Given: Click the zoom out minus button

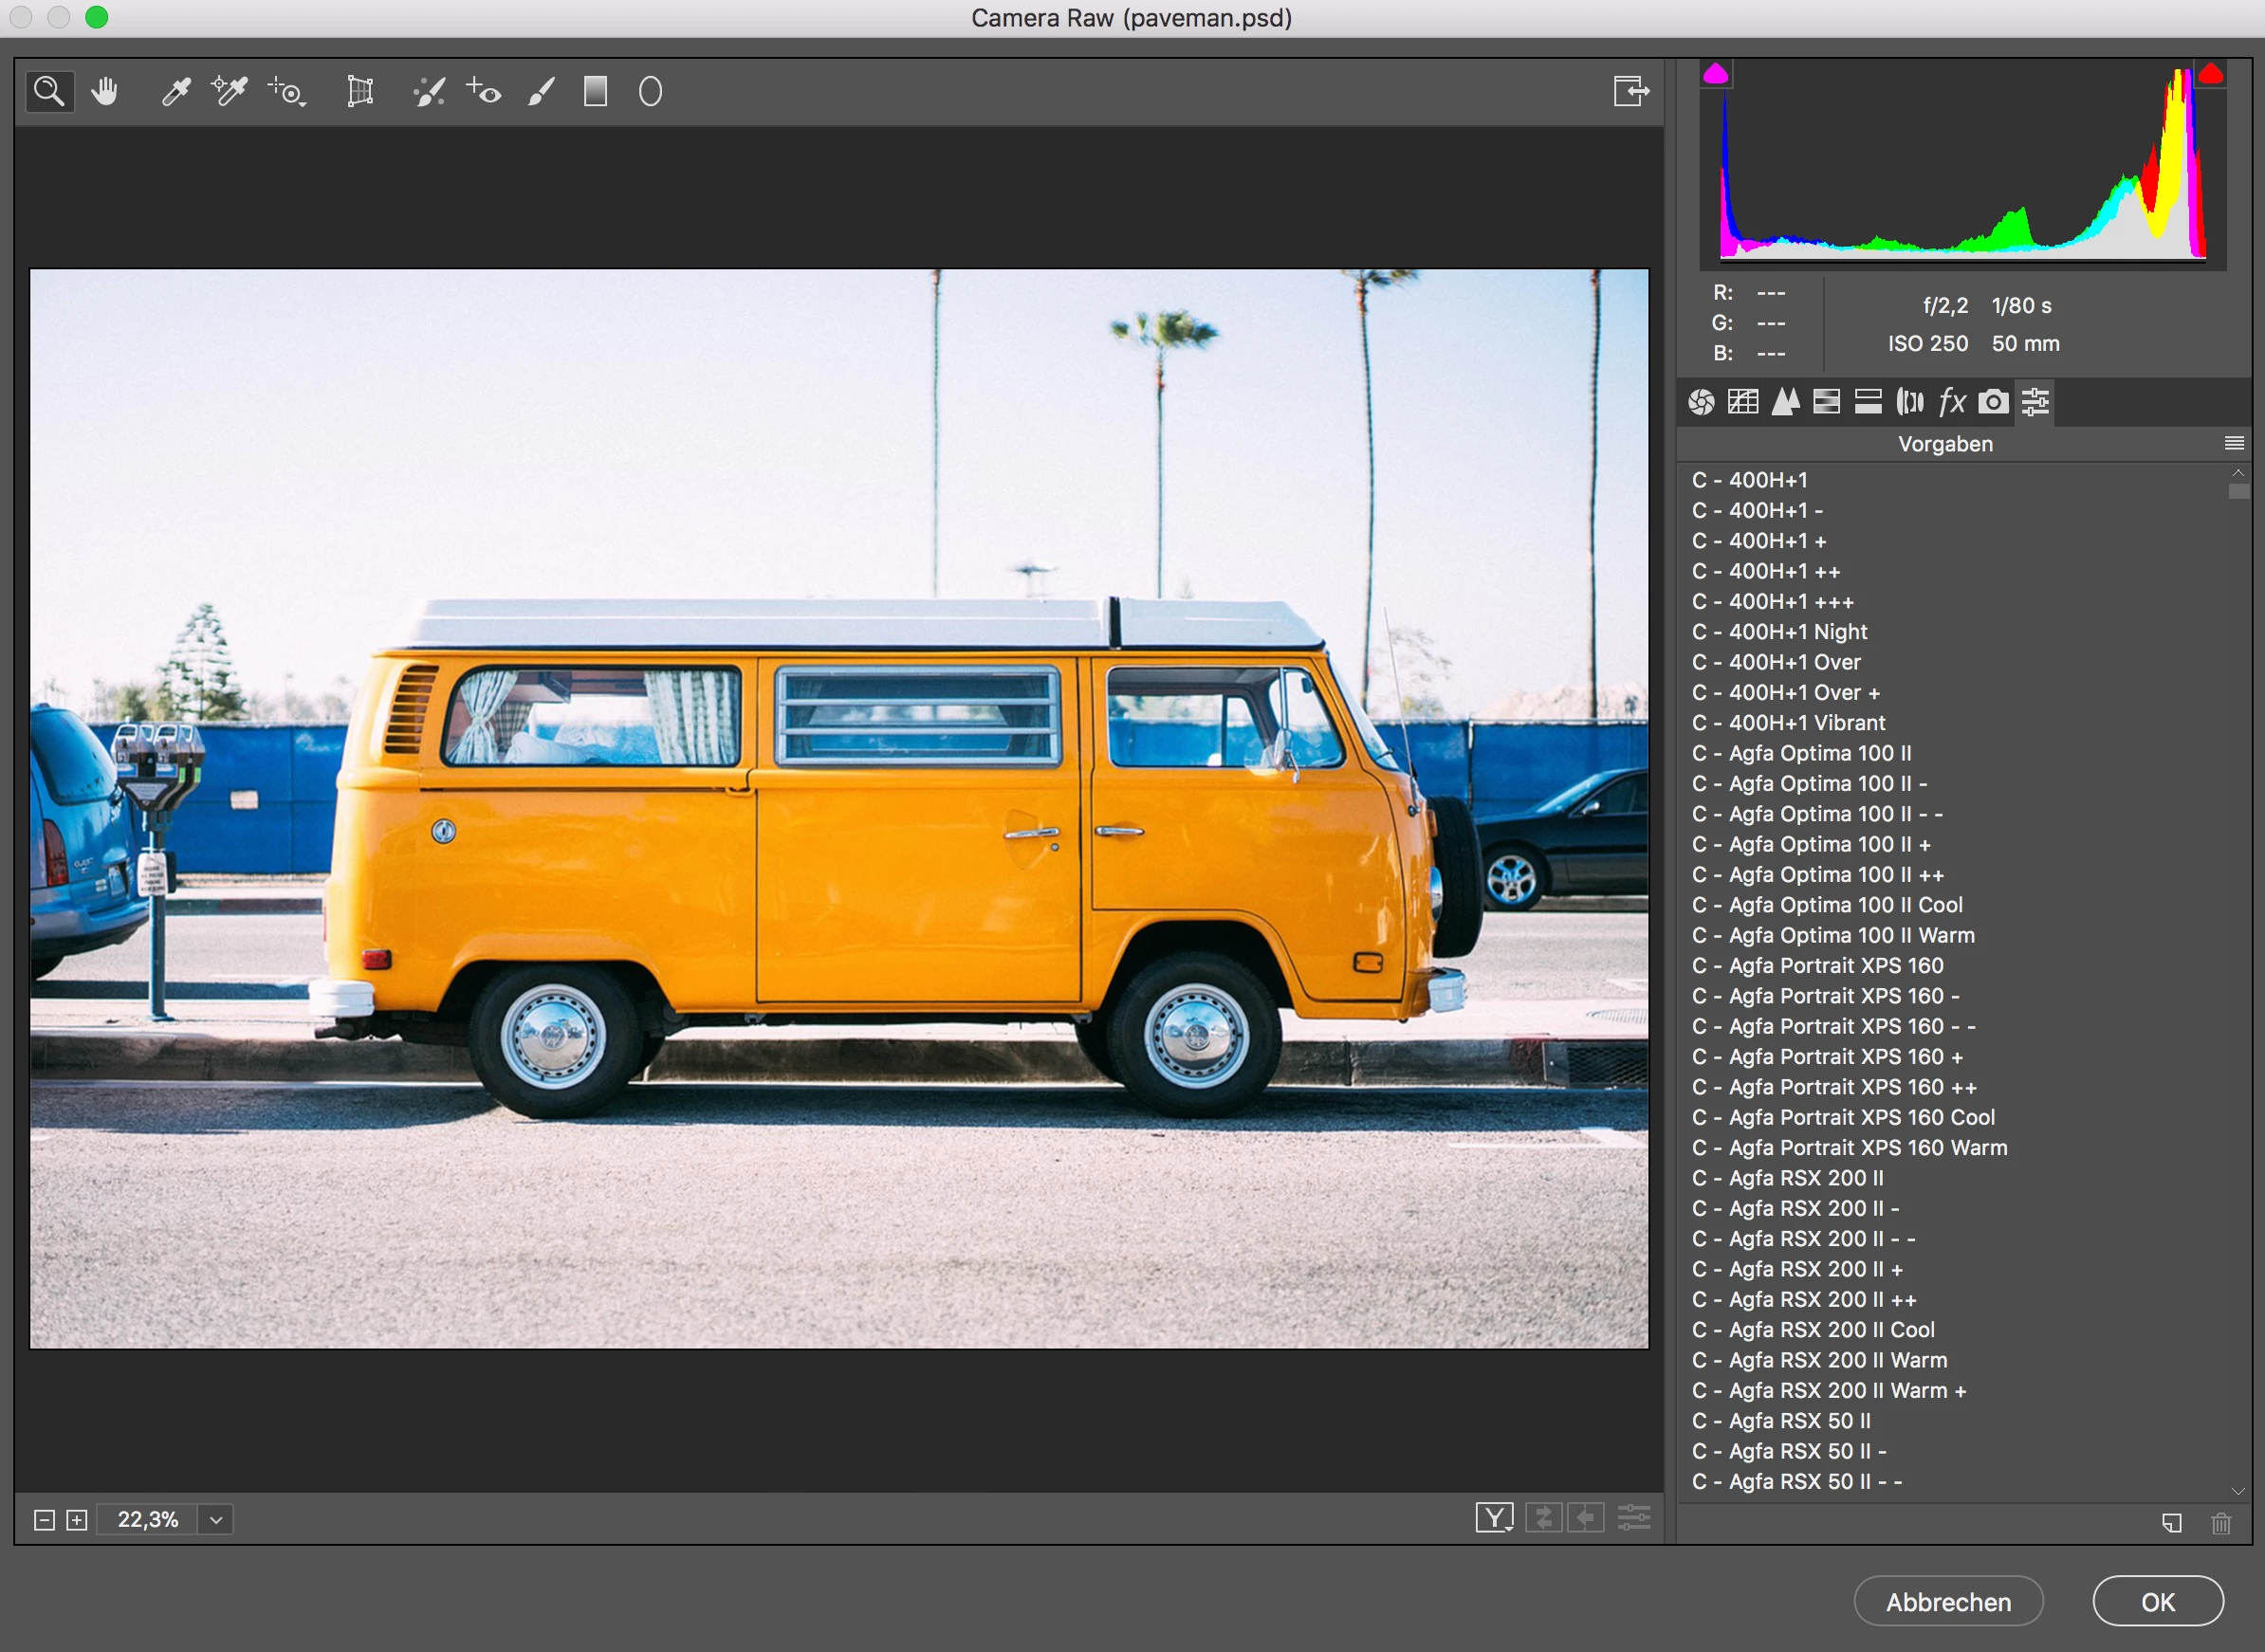Looking at the screenshot, I should click(44, 1520).
